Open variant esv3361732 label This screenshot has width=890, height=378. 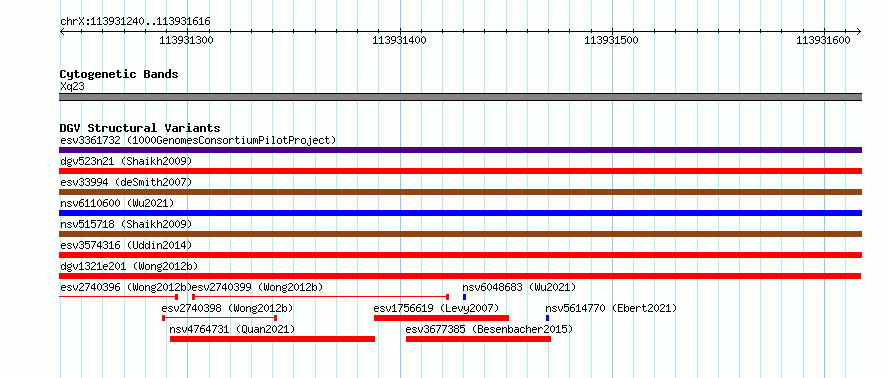tap(198, 140)
